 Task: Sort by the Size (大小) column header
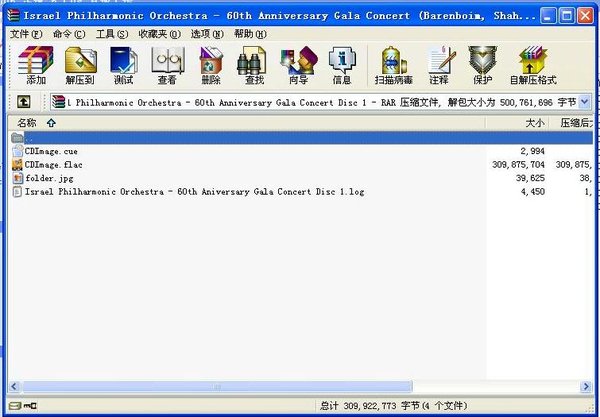click(x=517, y=123)
